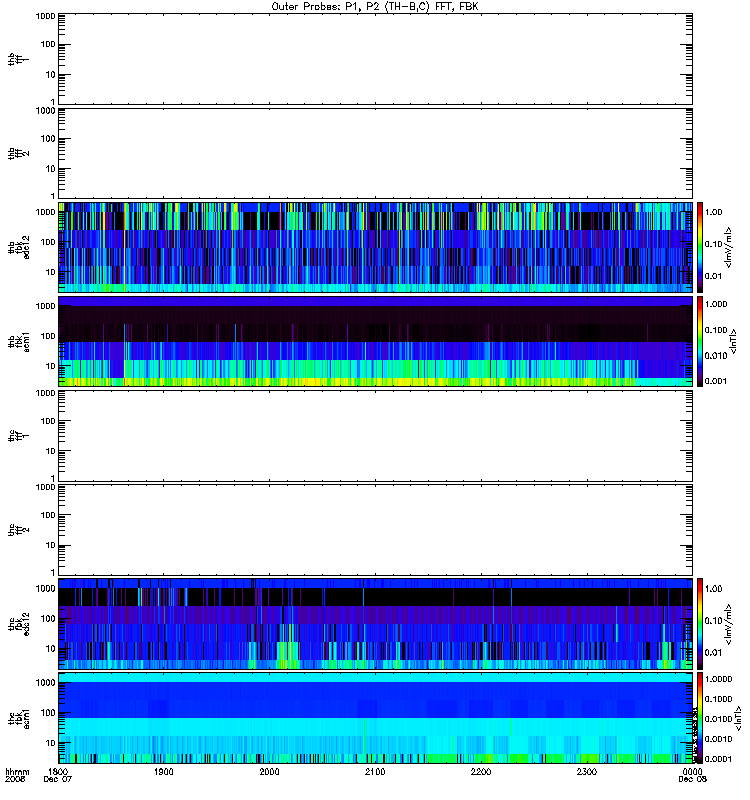The height and width of the screenshot is (800, 750).
Task: Click the '1900' time axis label
Action: click(164, 772)
